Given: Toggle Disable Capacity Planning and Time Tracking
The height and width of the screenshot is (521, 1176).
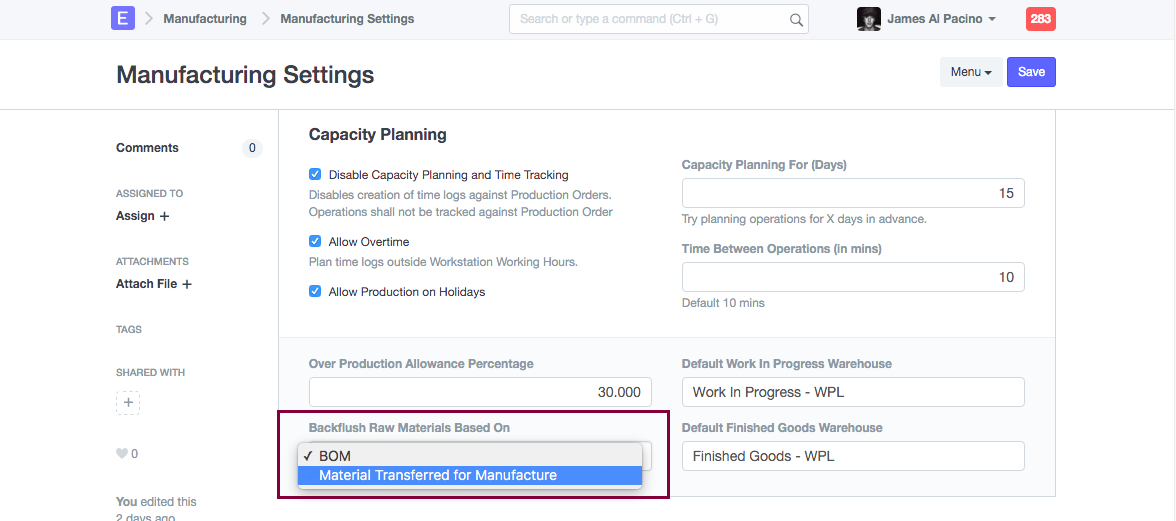Looking at the screenshot, I should click(315, 174).
